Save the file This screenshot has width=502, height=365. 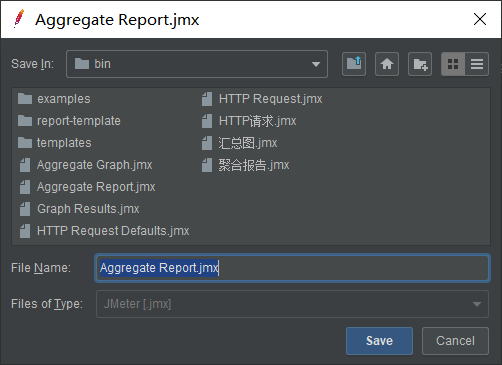pos(379,341)
